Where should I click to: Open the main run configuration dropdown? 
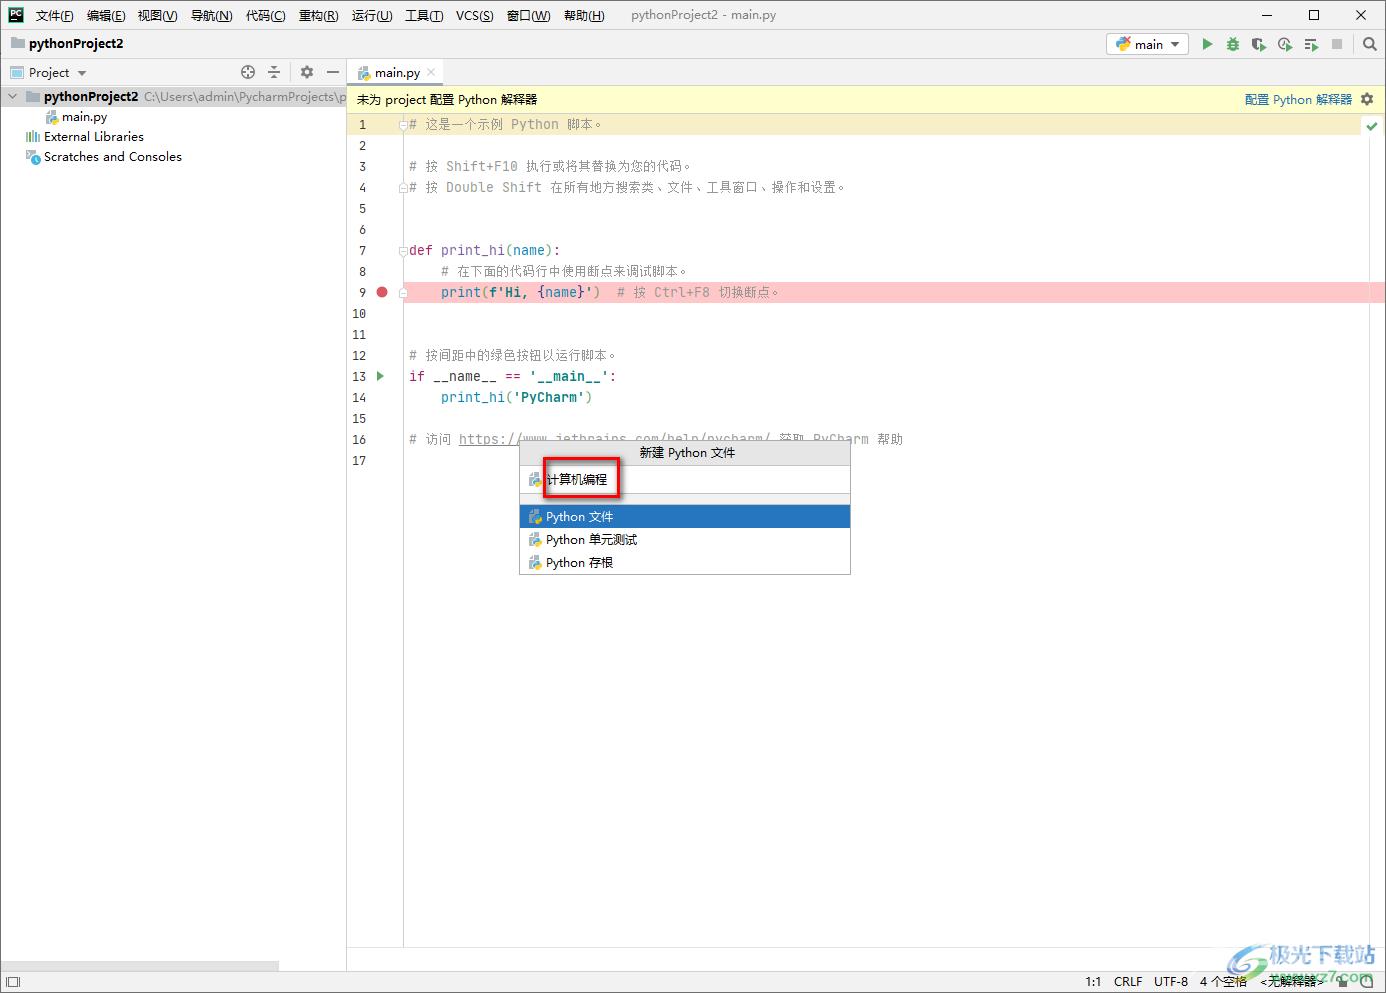(x=1147, y=44)
